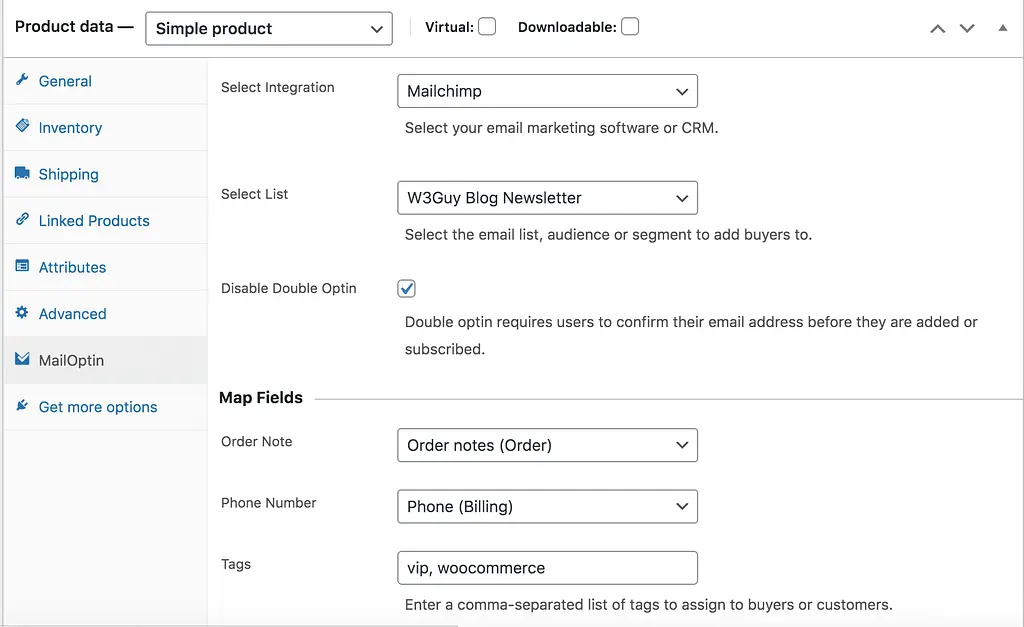The height and width of the screenshot is (627, 1024).
Task: Click the General wrench icon
Action: click(22, 80)
